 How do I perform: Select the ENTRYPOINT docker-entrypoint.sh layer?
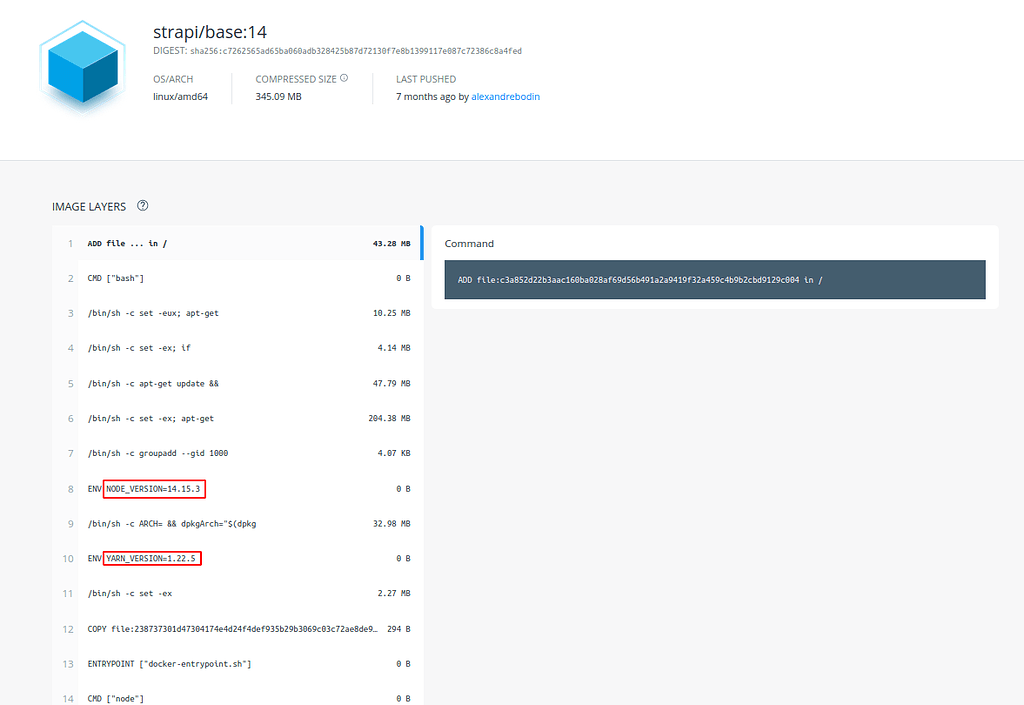240,663
